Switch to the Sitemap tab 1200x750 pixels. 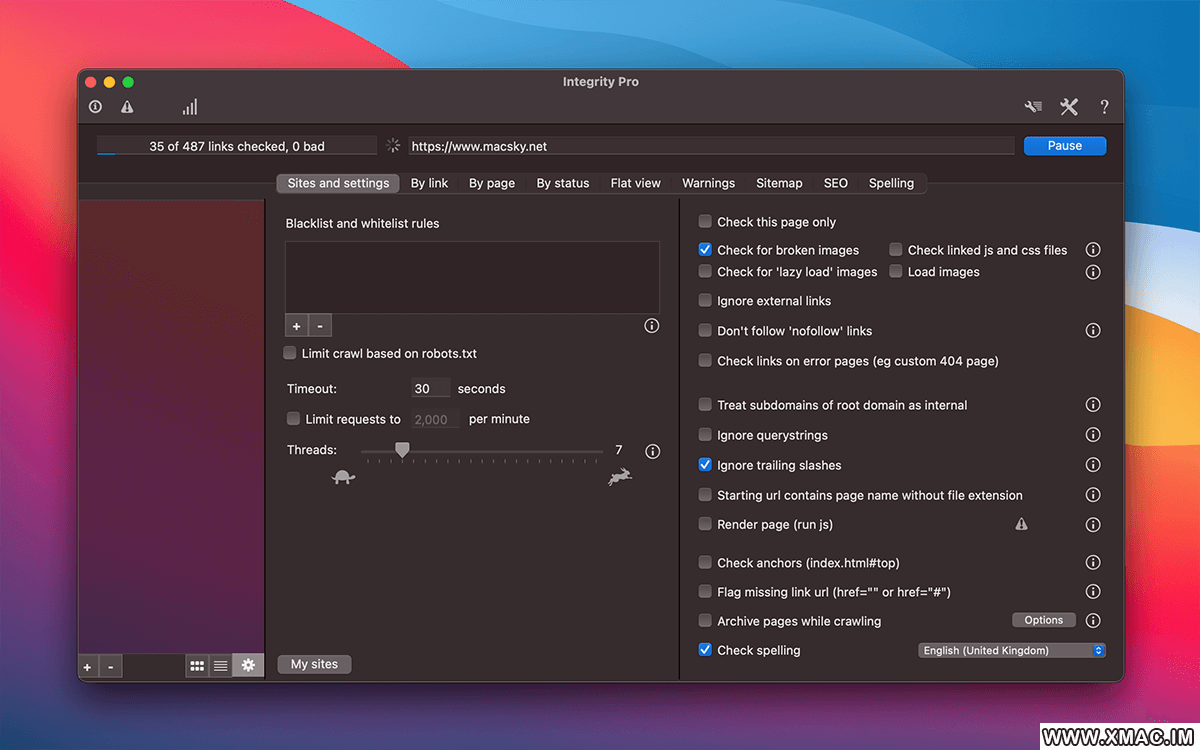779,183
